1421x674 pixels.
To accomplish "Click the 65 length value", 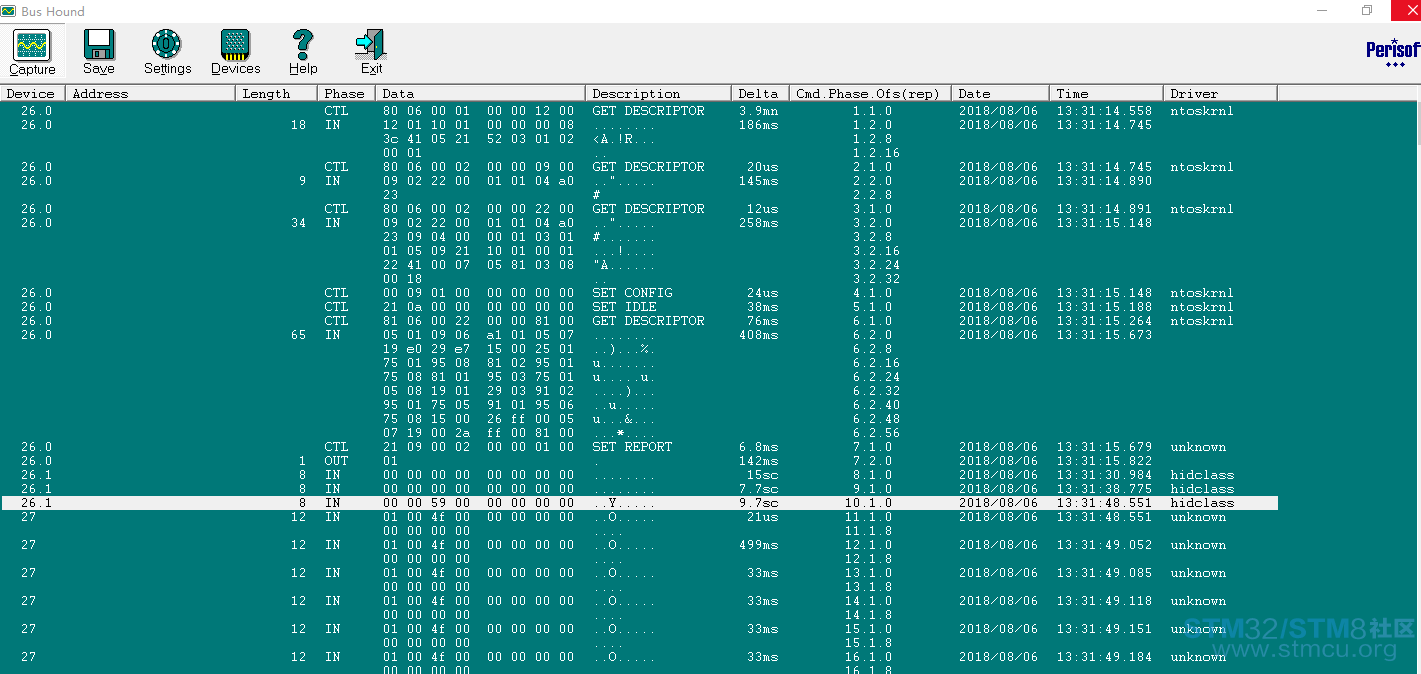I will 299,335.
